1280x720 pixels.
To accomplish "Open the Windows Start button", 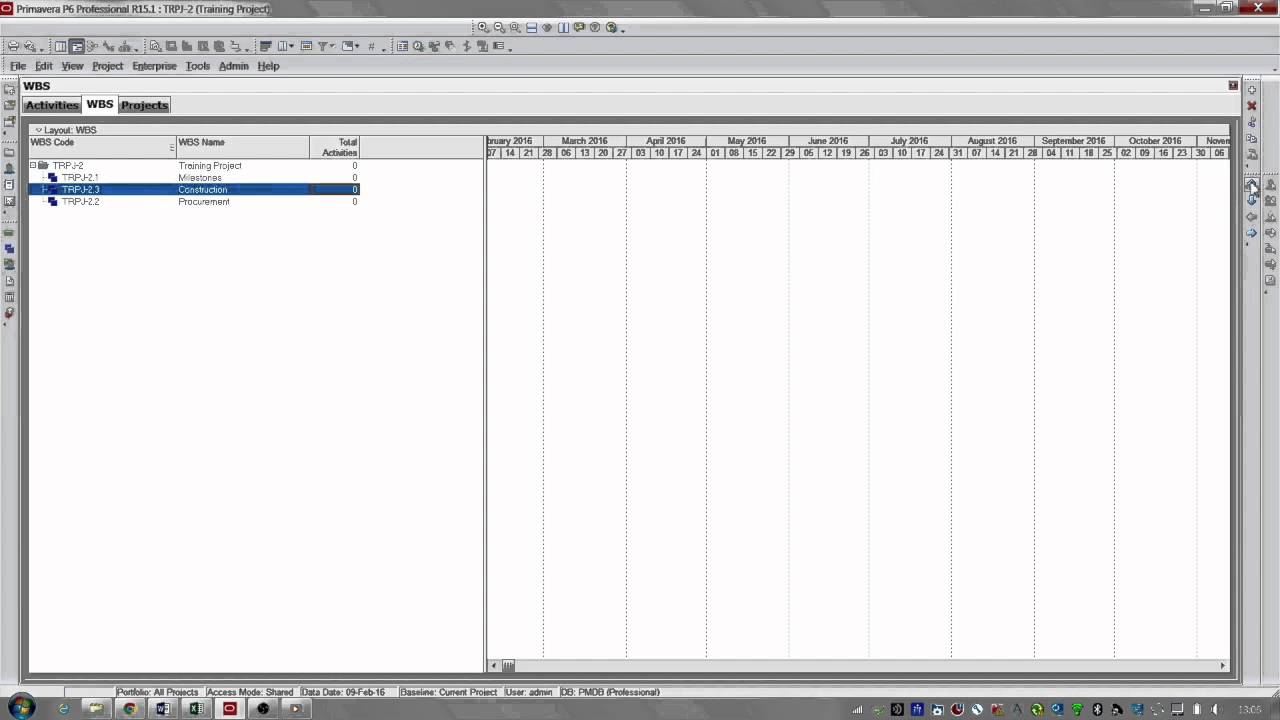I will tap(21, 707).
